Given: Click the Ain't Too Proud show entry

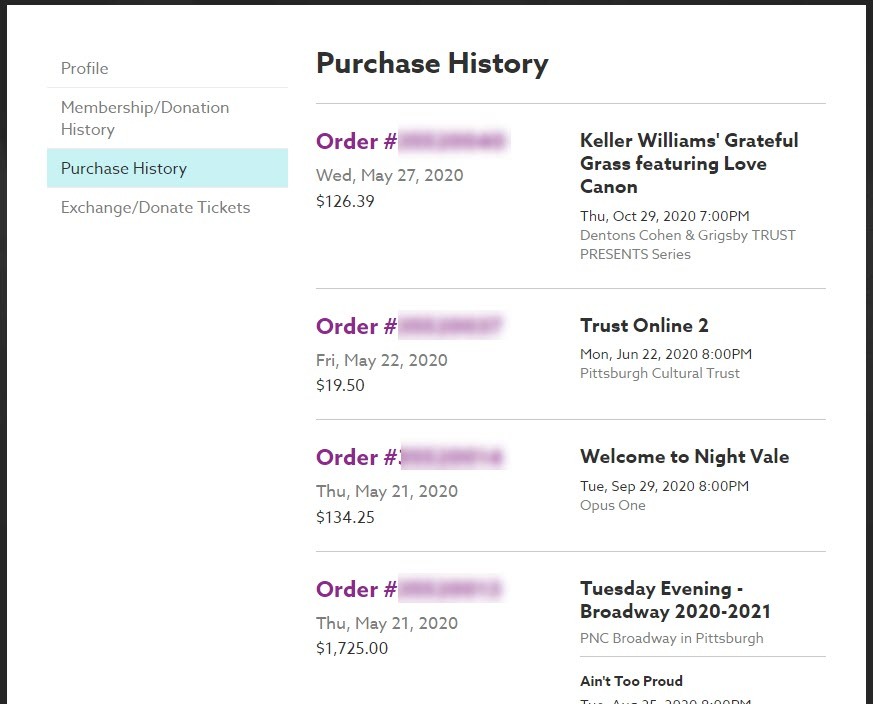Looking at the screenshot, I should [x=631, y=681].
